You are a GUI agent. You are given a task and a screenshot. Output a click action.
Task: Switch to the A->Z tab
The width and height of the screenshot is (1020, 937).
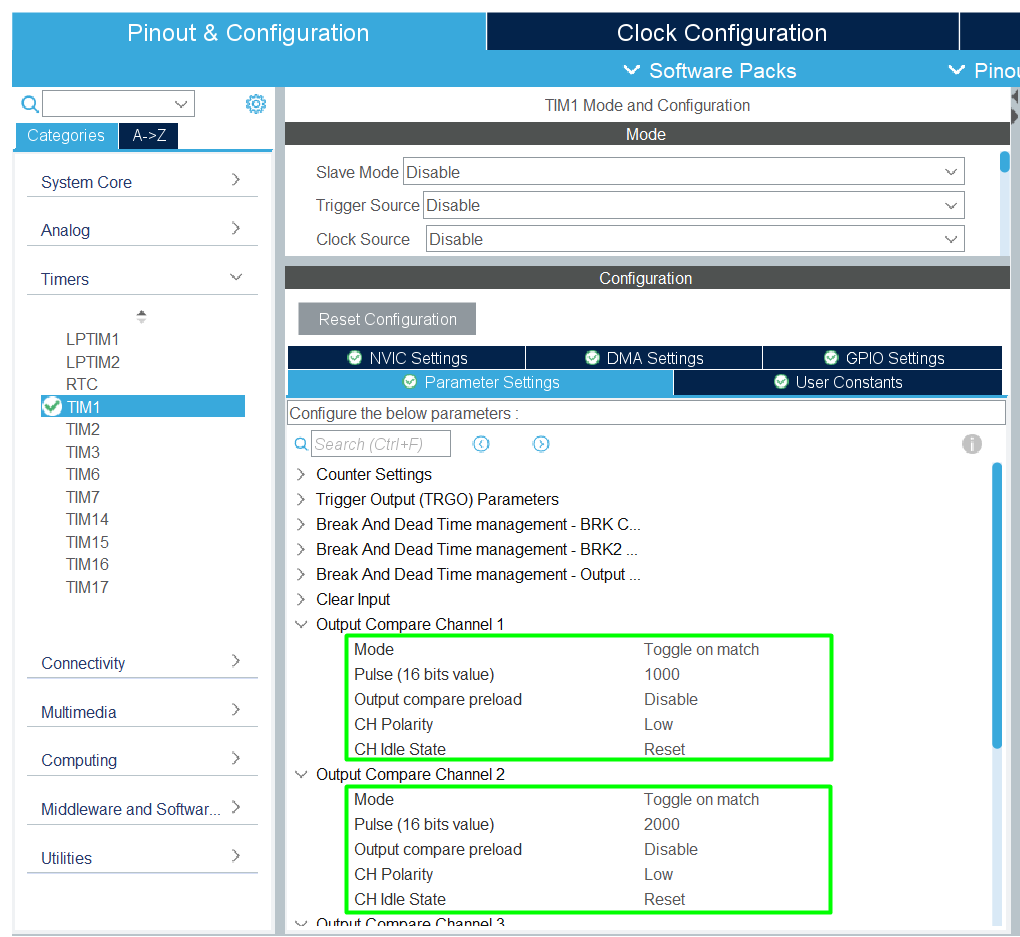[149, 136]
